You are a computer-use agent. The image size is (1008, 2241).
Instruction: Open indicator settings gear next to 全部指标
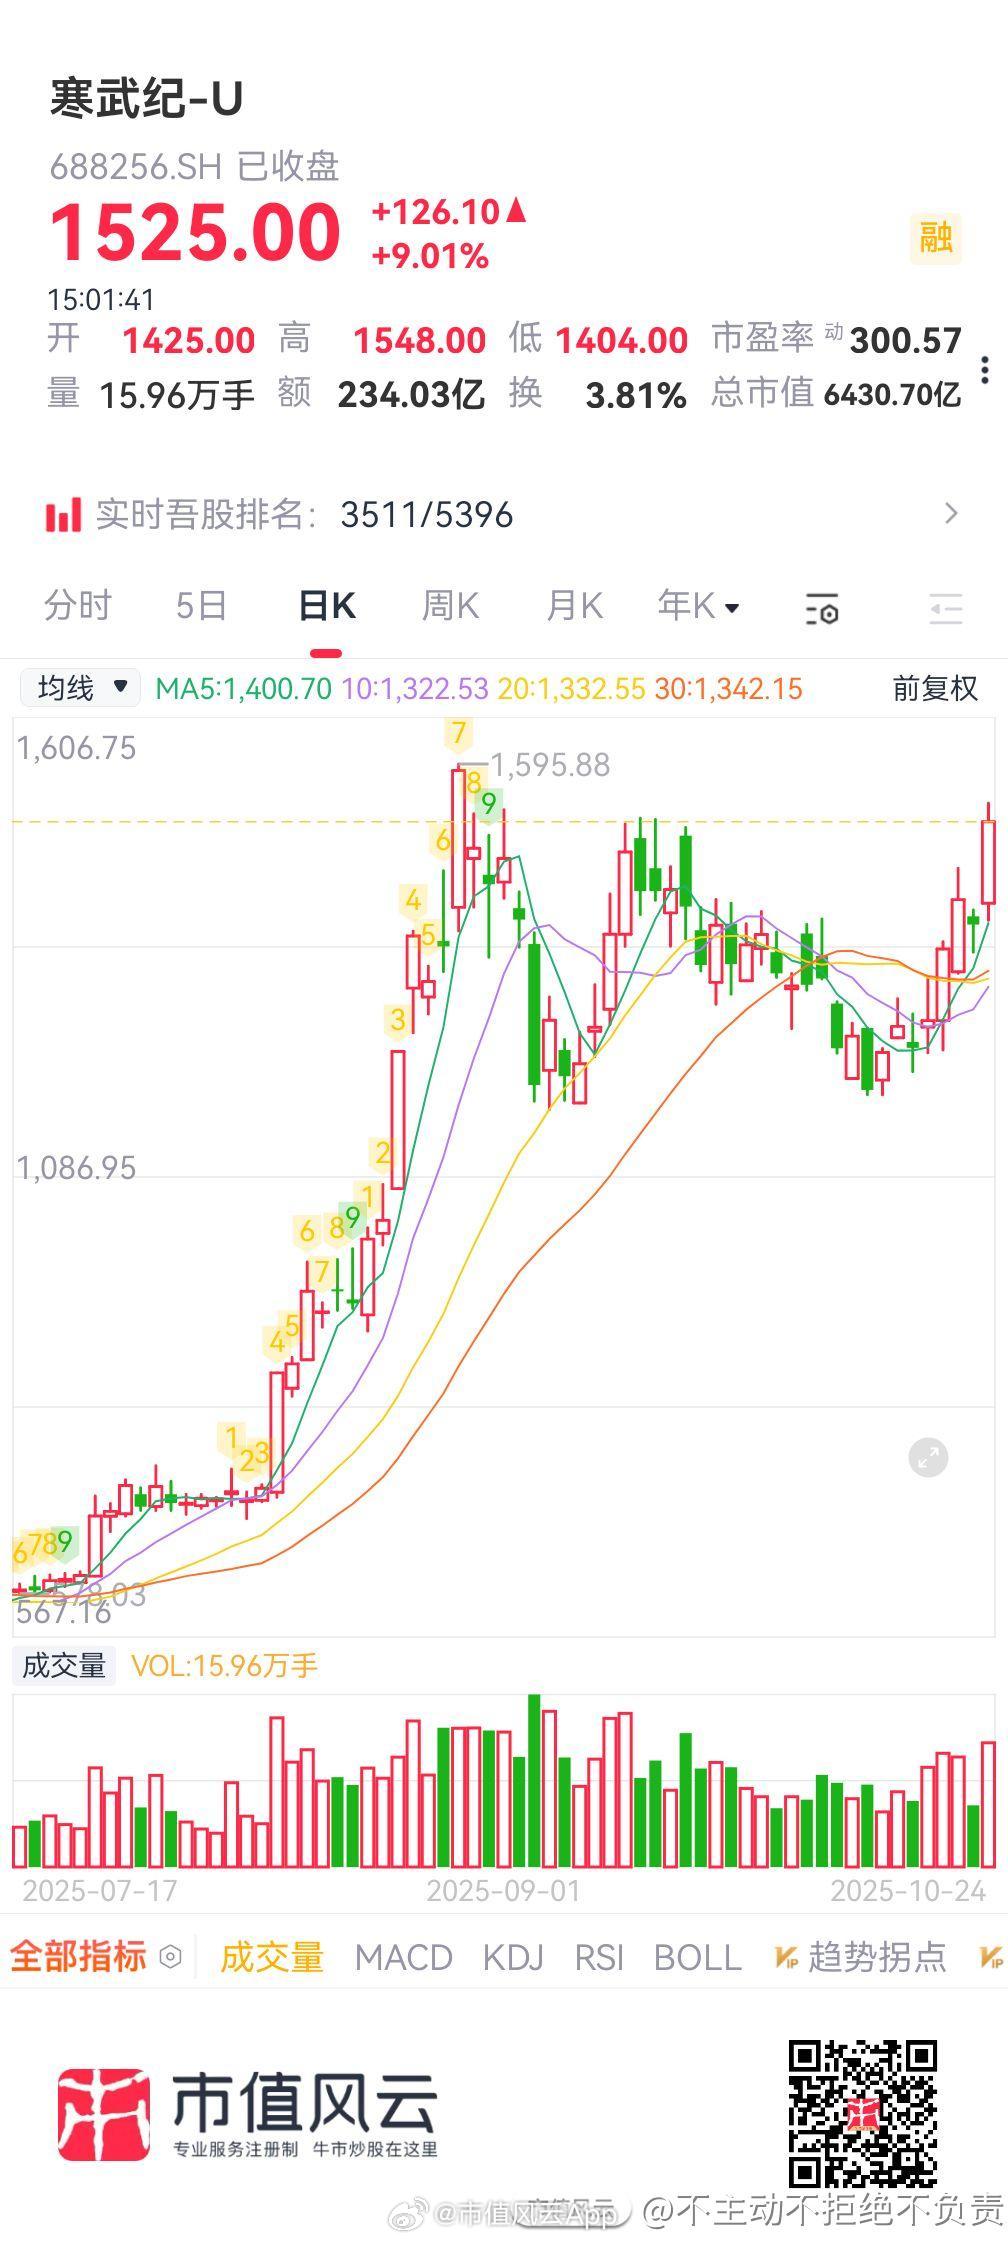(171, 1956)
